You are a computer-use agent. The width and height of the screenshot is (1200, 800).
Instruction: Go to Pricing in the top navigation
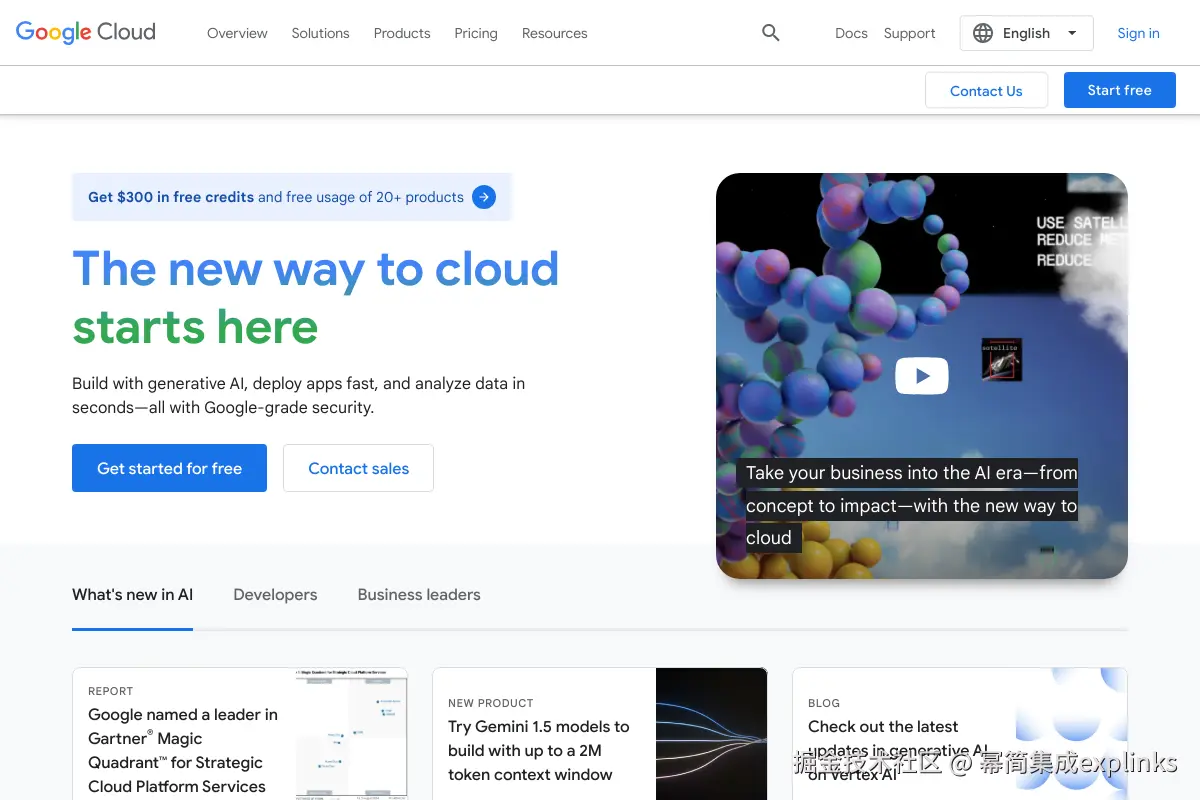(476, 33)
